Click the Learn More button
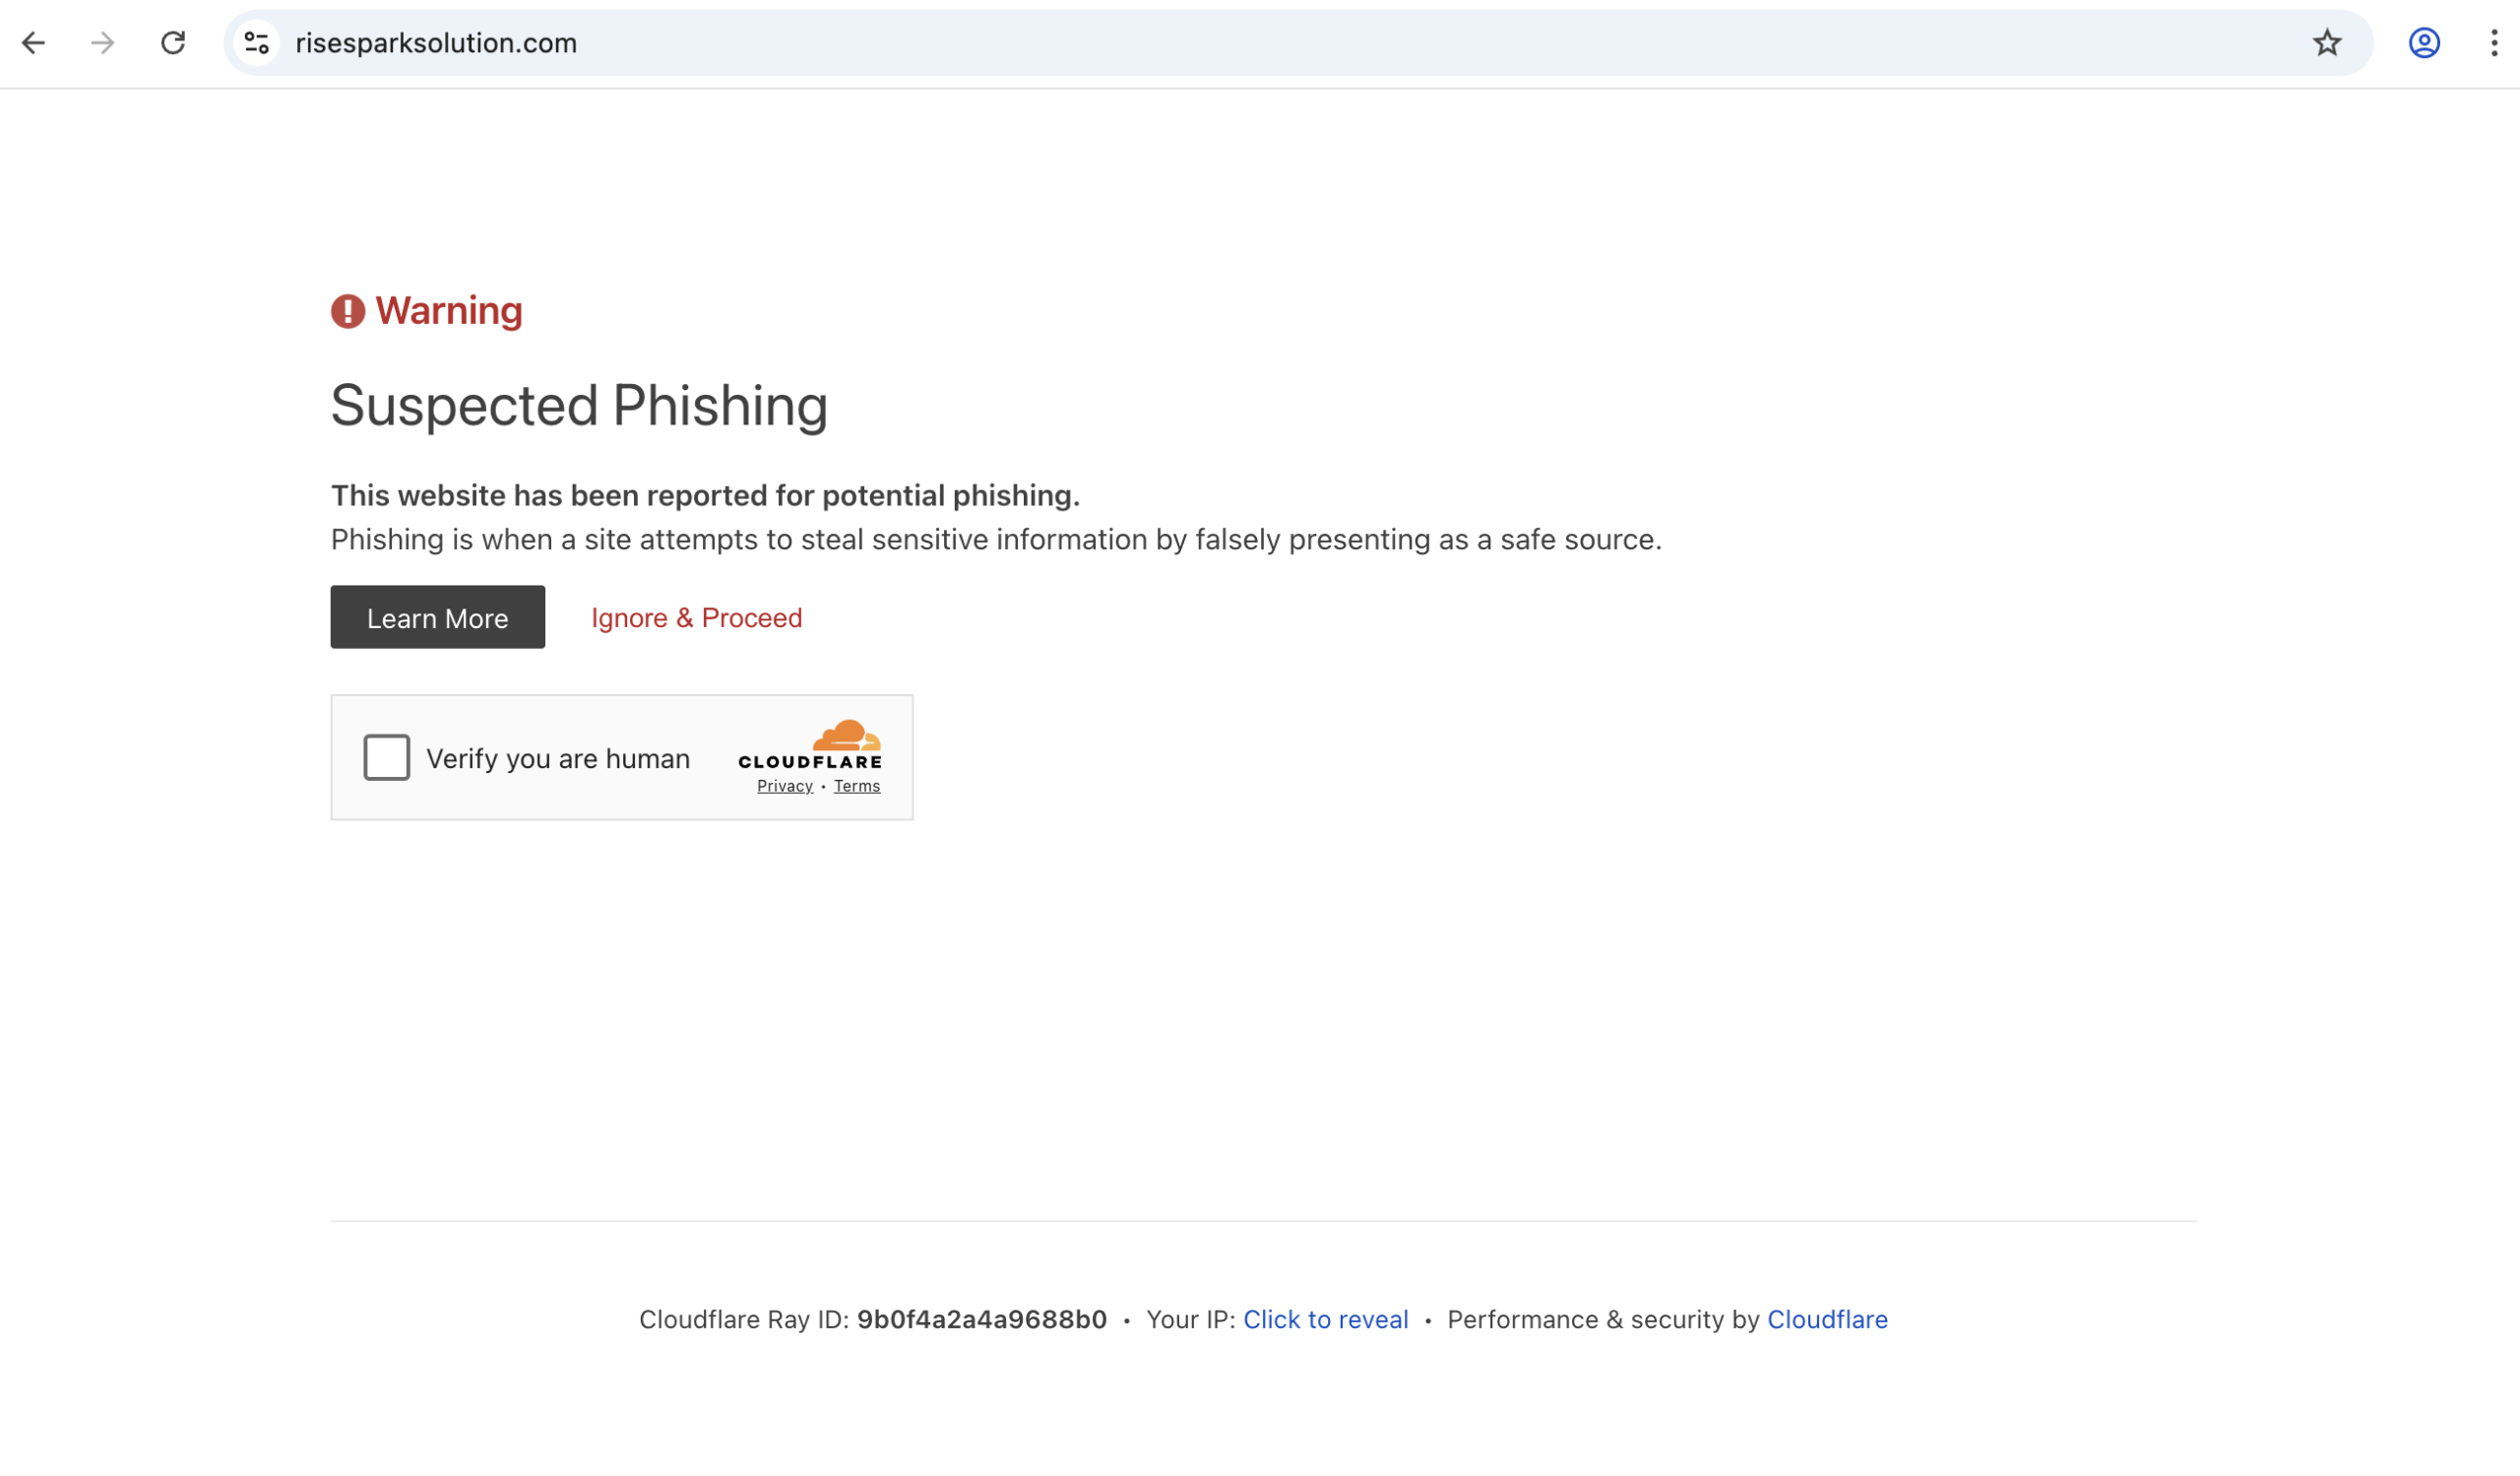 pos(437,617)
